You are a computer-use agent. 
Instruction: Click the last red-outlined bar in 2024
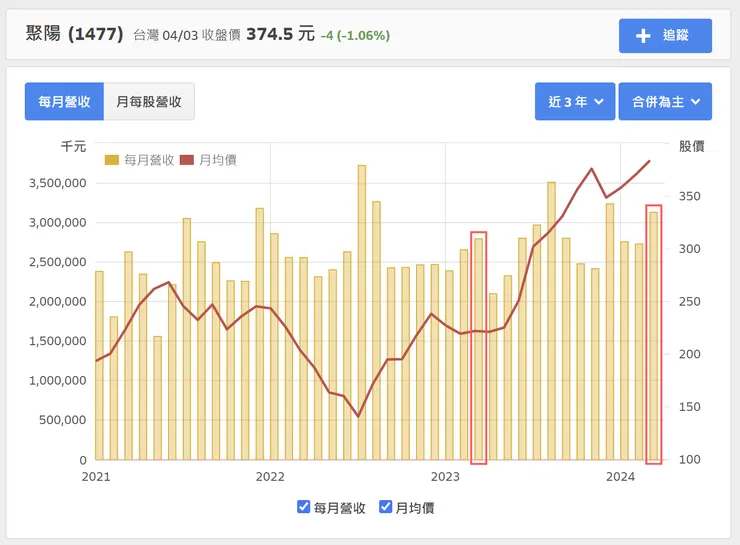click(653, 335)
